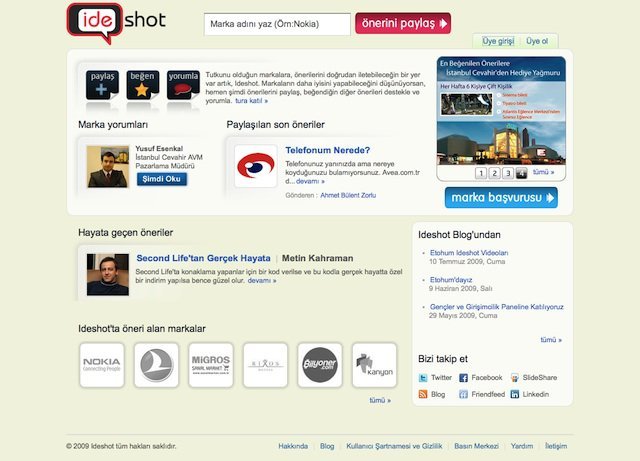Click the Friendfeed icon
640x461 pixels.
[x=463, y=394]
